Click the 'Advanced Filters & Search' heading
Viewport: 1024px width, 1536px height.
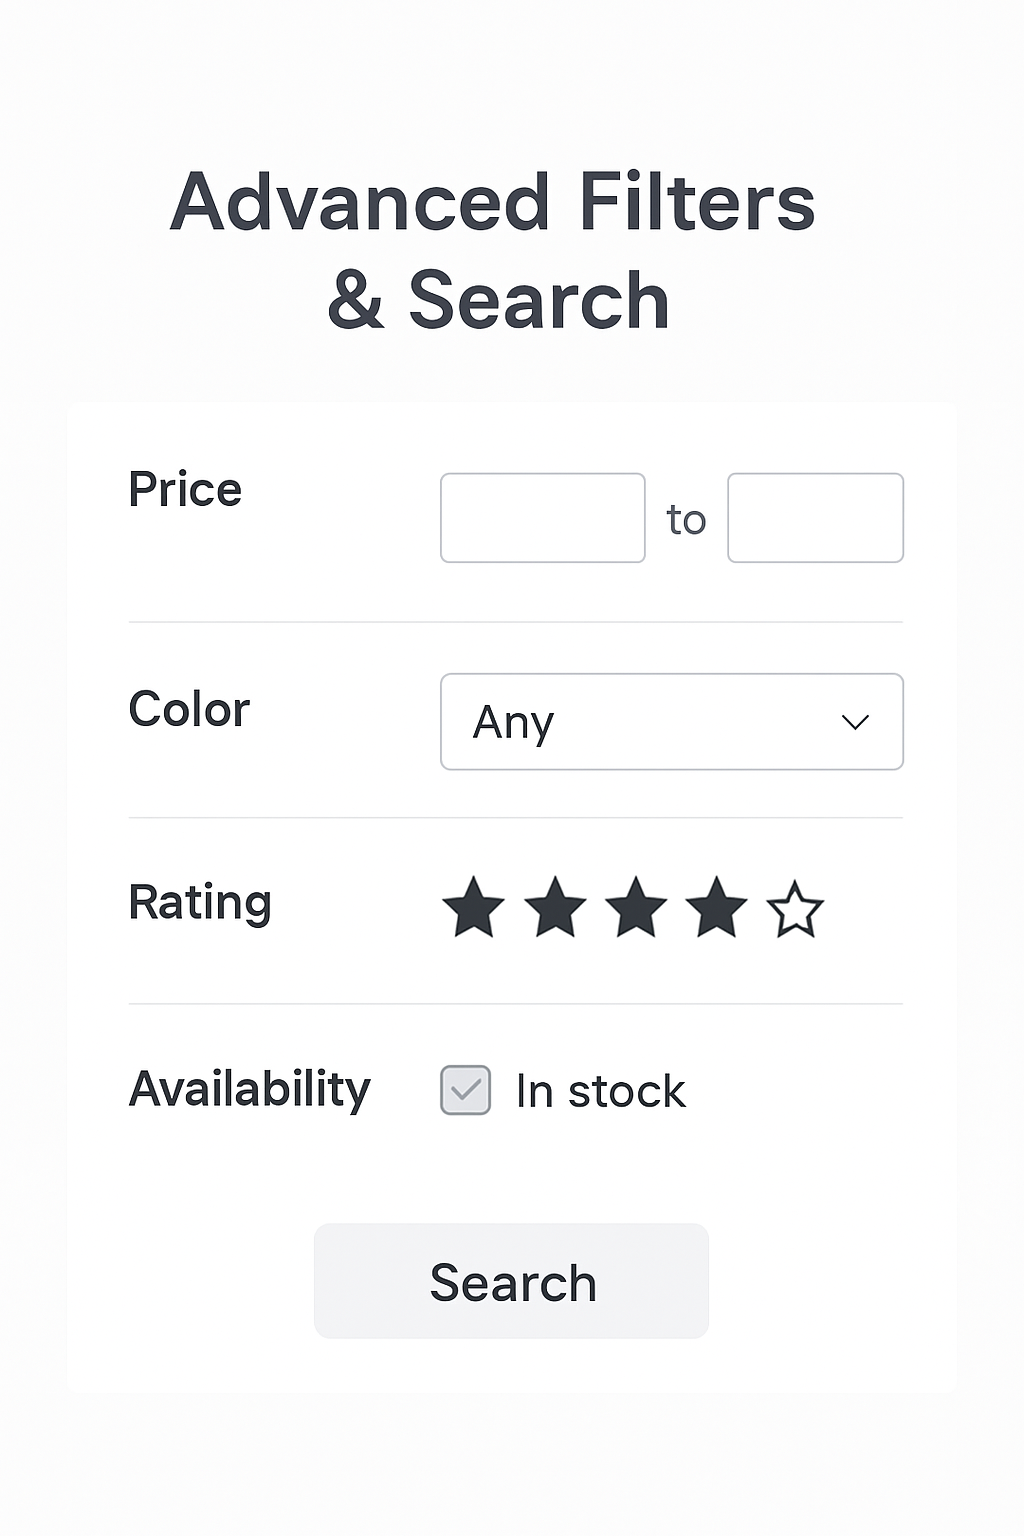(x=495, y=250)
